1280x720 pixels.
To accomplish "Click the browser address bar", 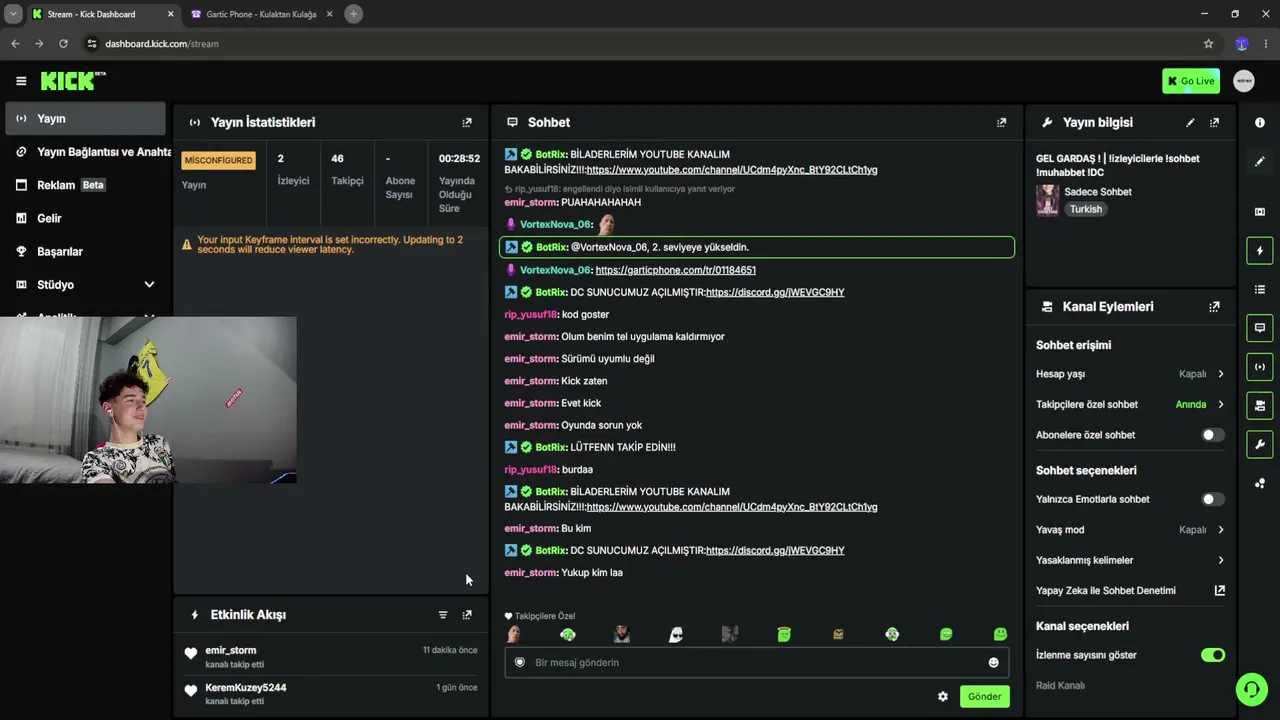I will [640, 44].
